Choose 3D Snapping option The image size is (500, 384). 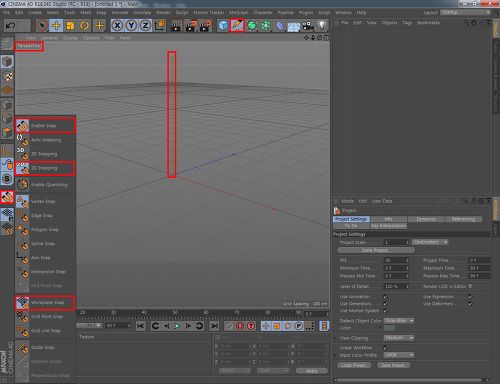[45, 154]
